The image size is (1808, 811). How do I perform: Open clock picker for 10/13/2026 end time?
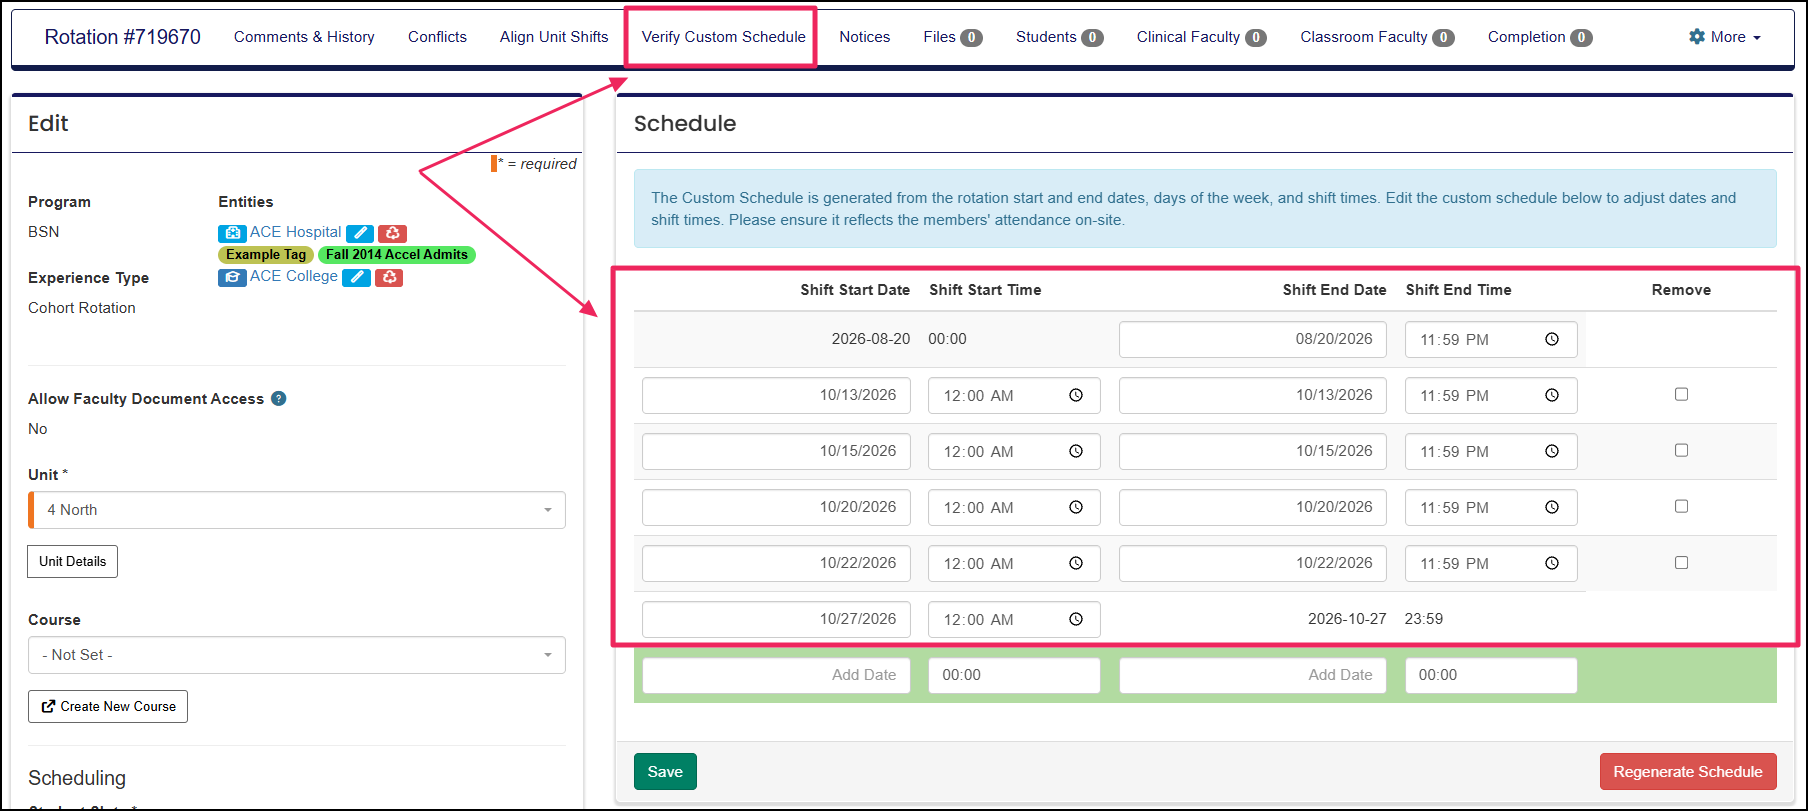pos(1552,395)
